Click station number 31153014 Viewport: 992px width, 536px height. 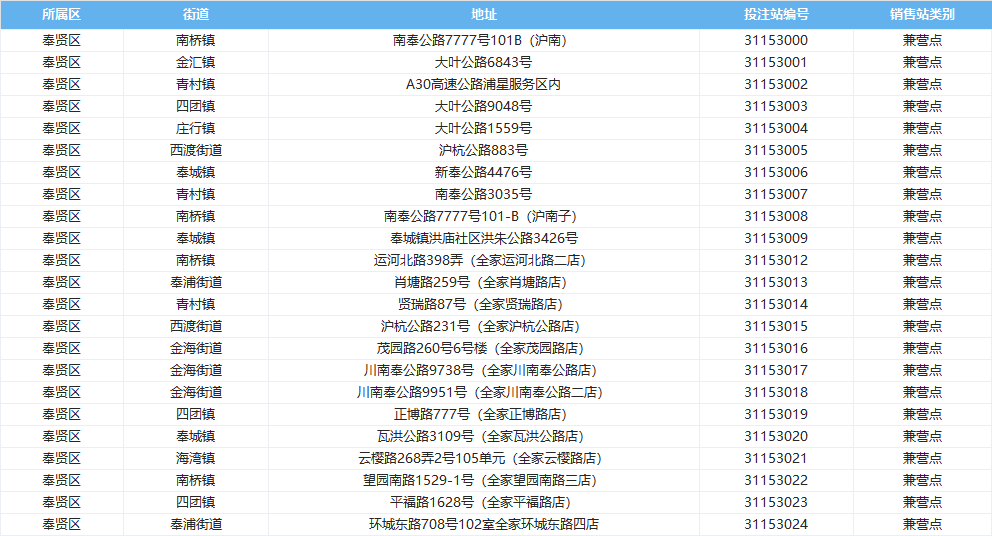coord(776,304)
